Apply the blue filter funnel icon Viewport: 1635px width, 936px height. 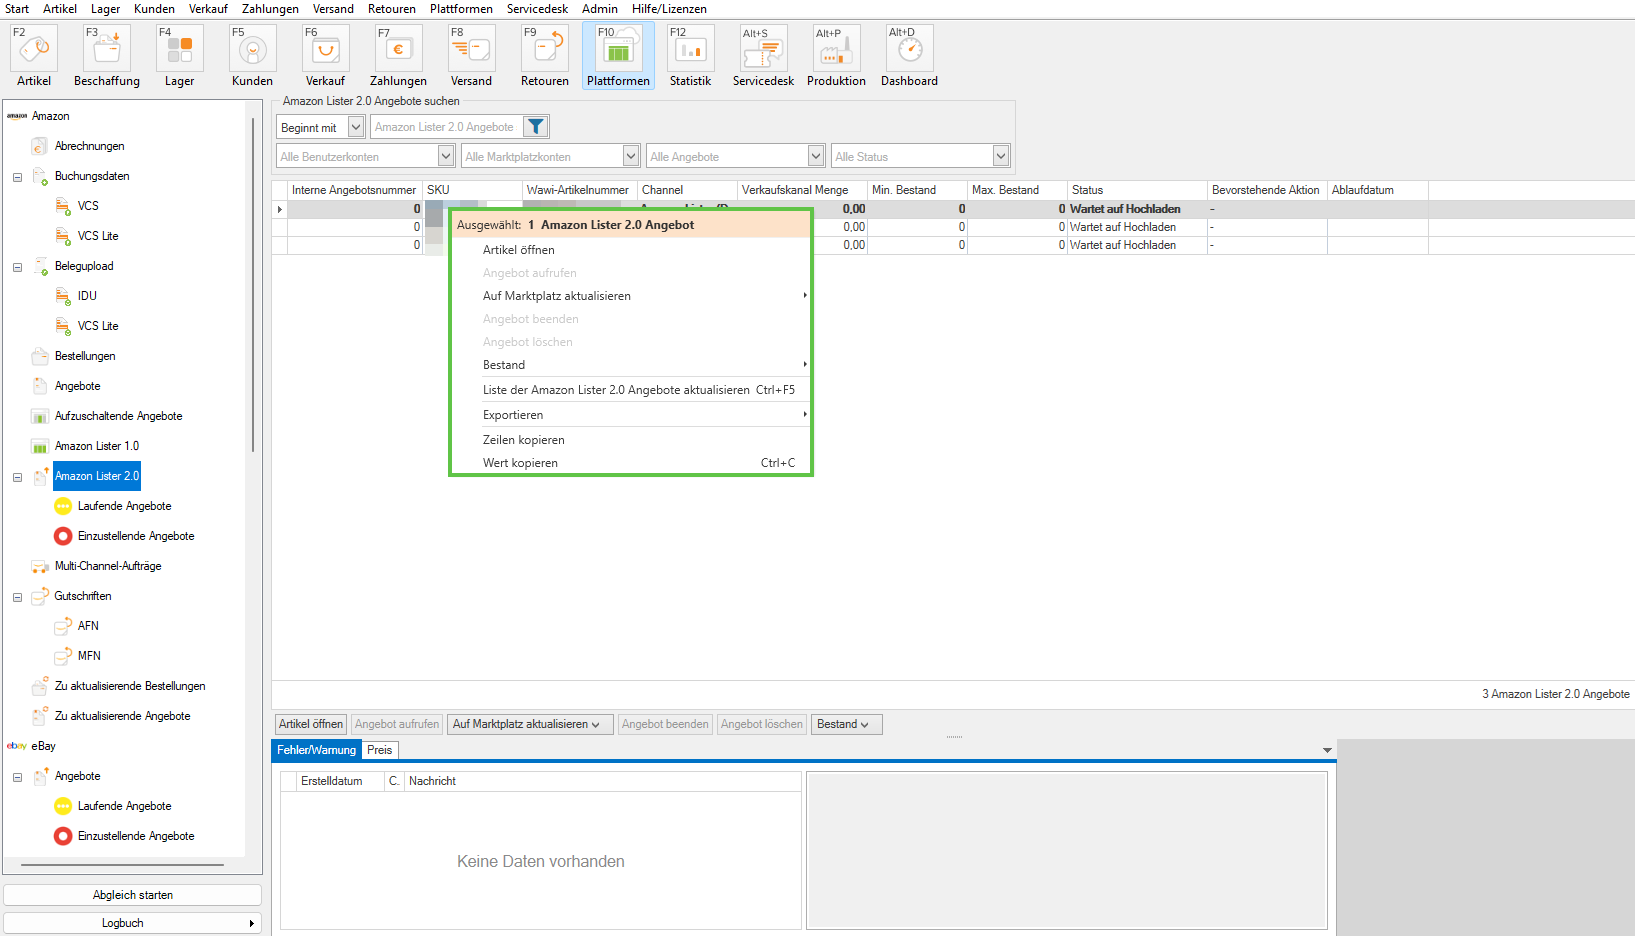(x=536, y=127)
